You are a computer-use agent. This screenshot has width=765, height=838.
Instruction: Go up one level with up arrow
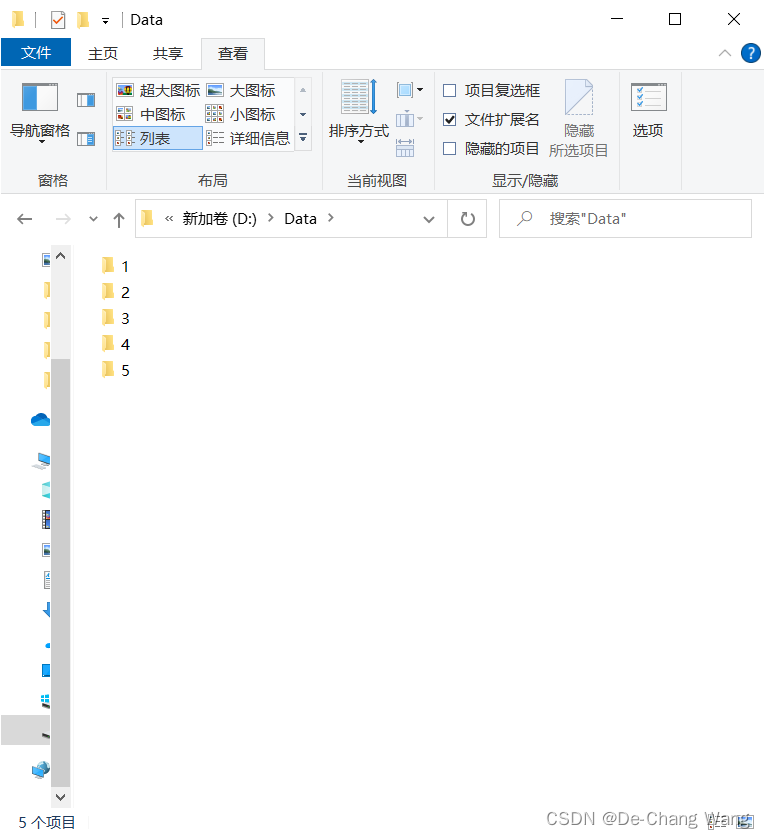click(119, 219)
